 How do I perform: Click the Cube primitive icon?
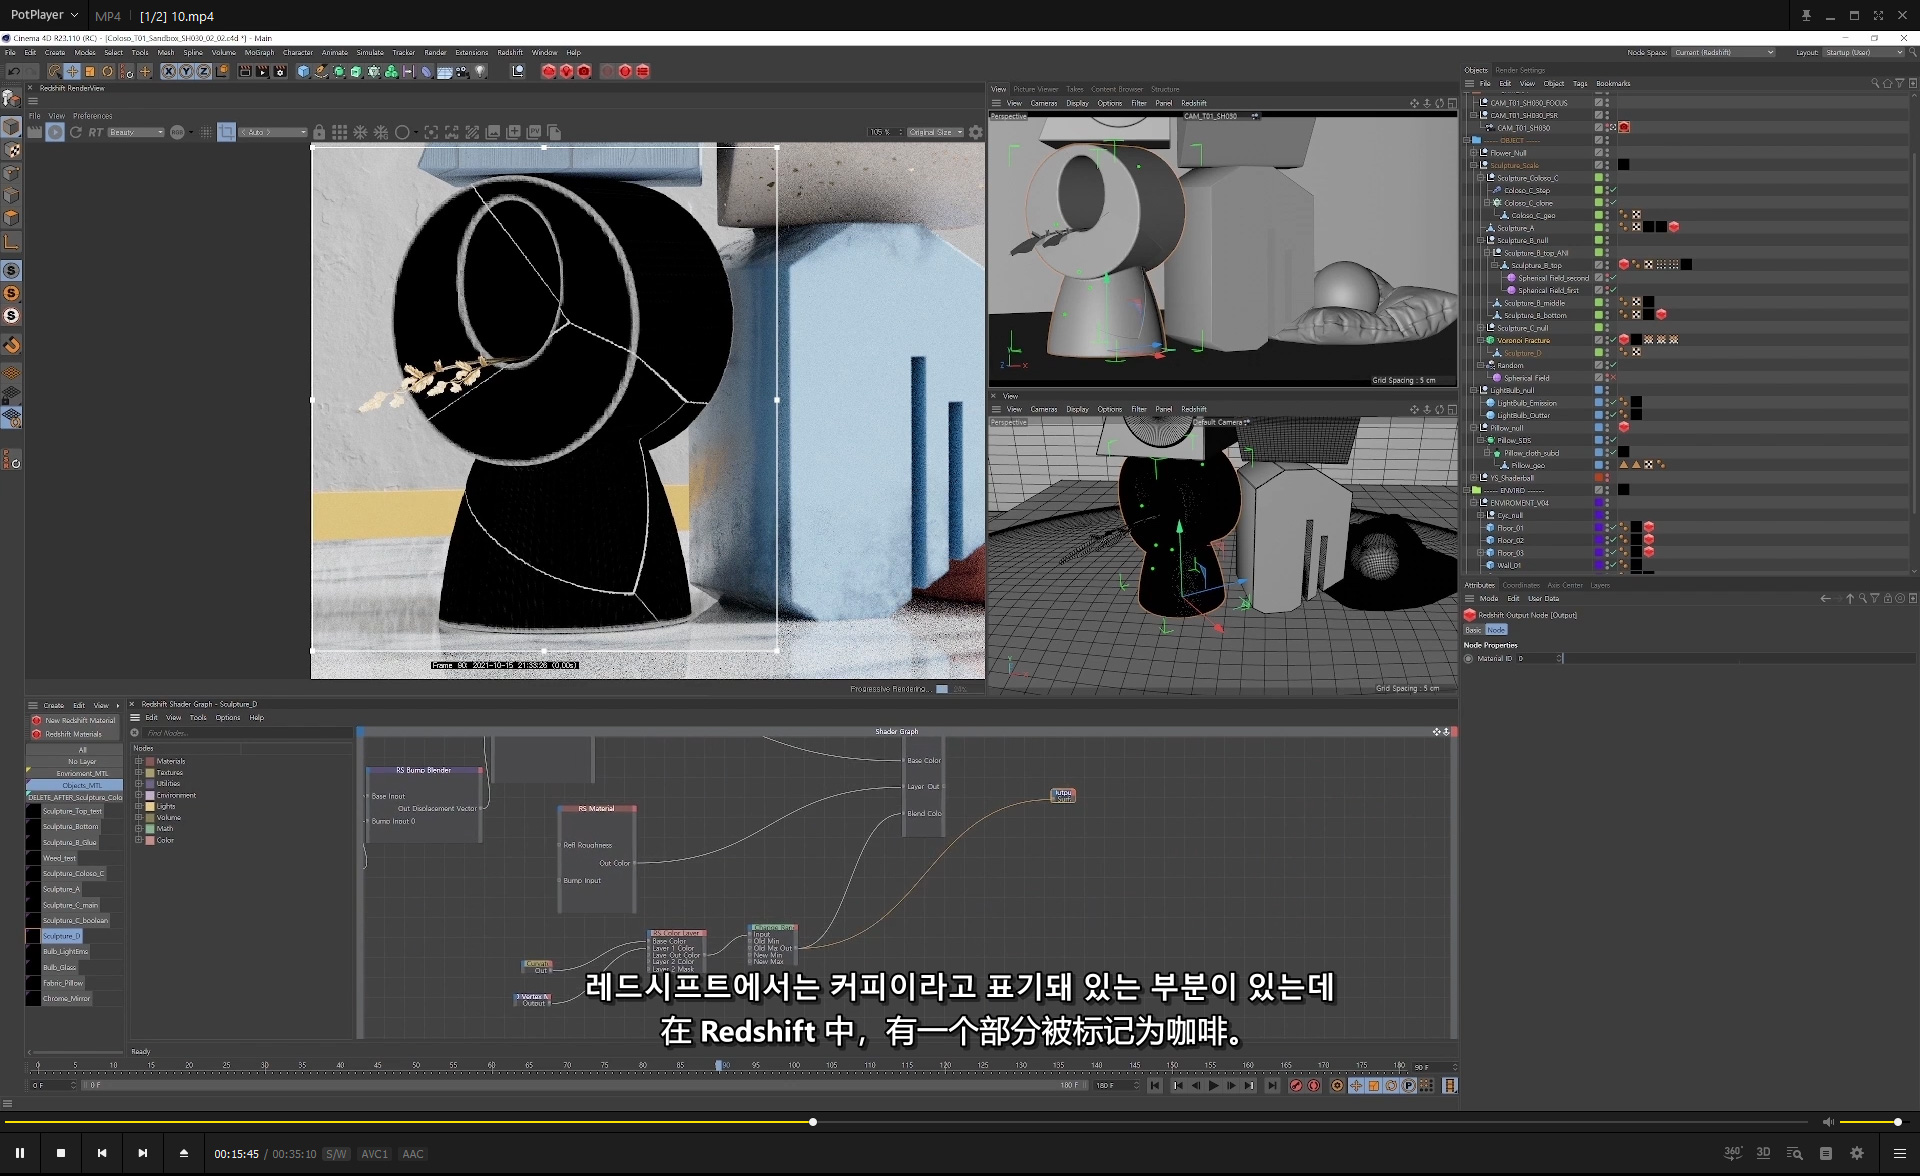point(303,71)
